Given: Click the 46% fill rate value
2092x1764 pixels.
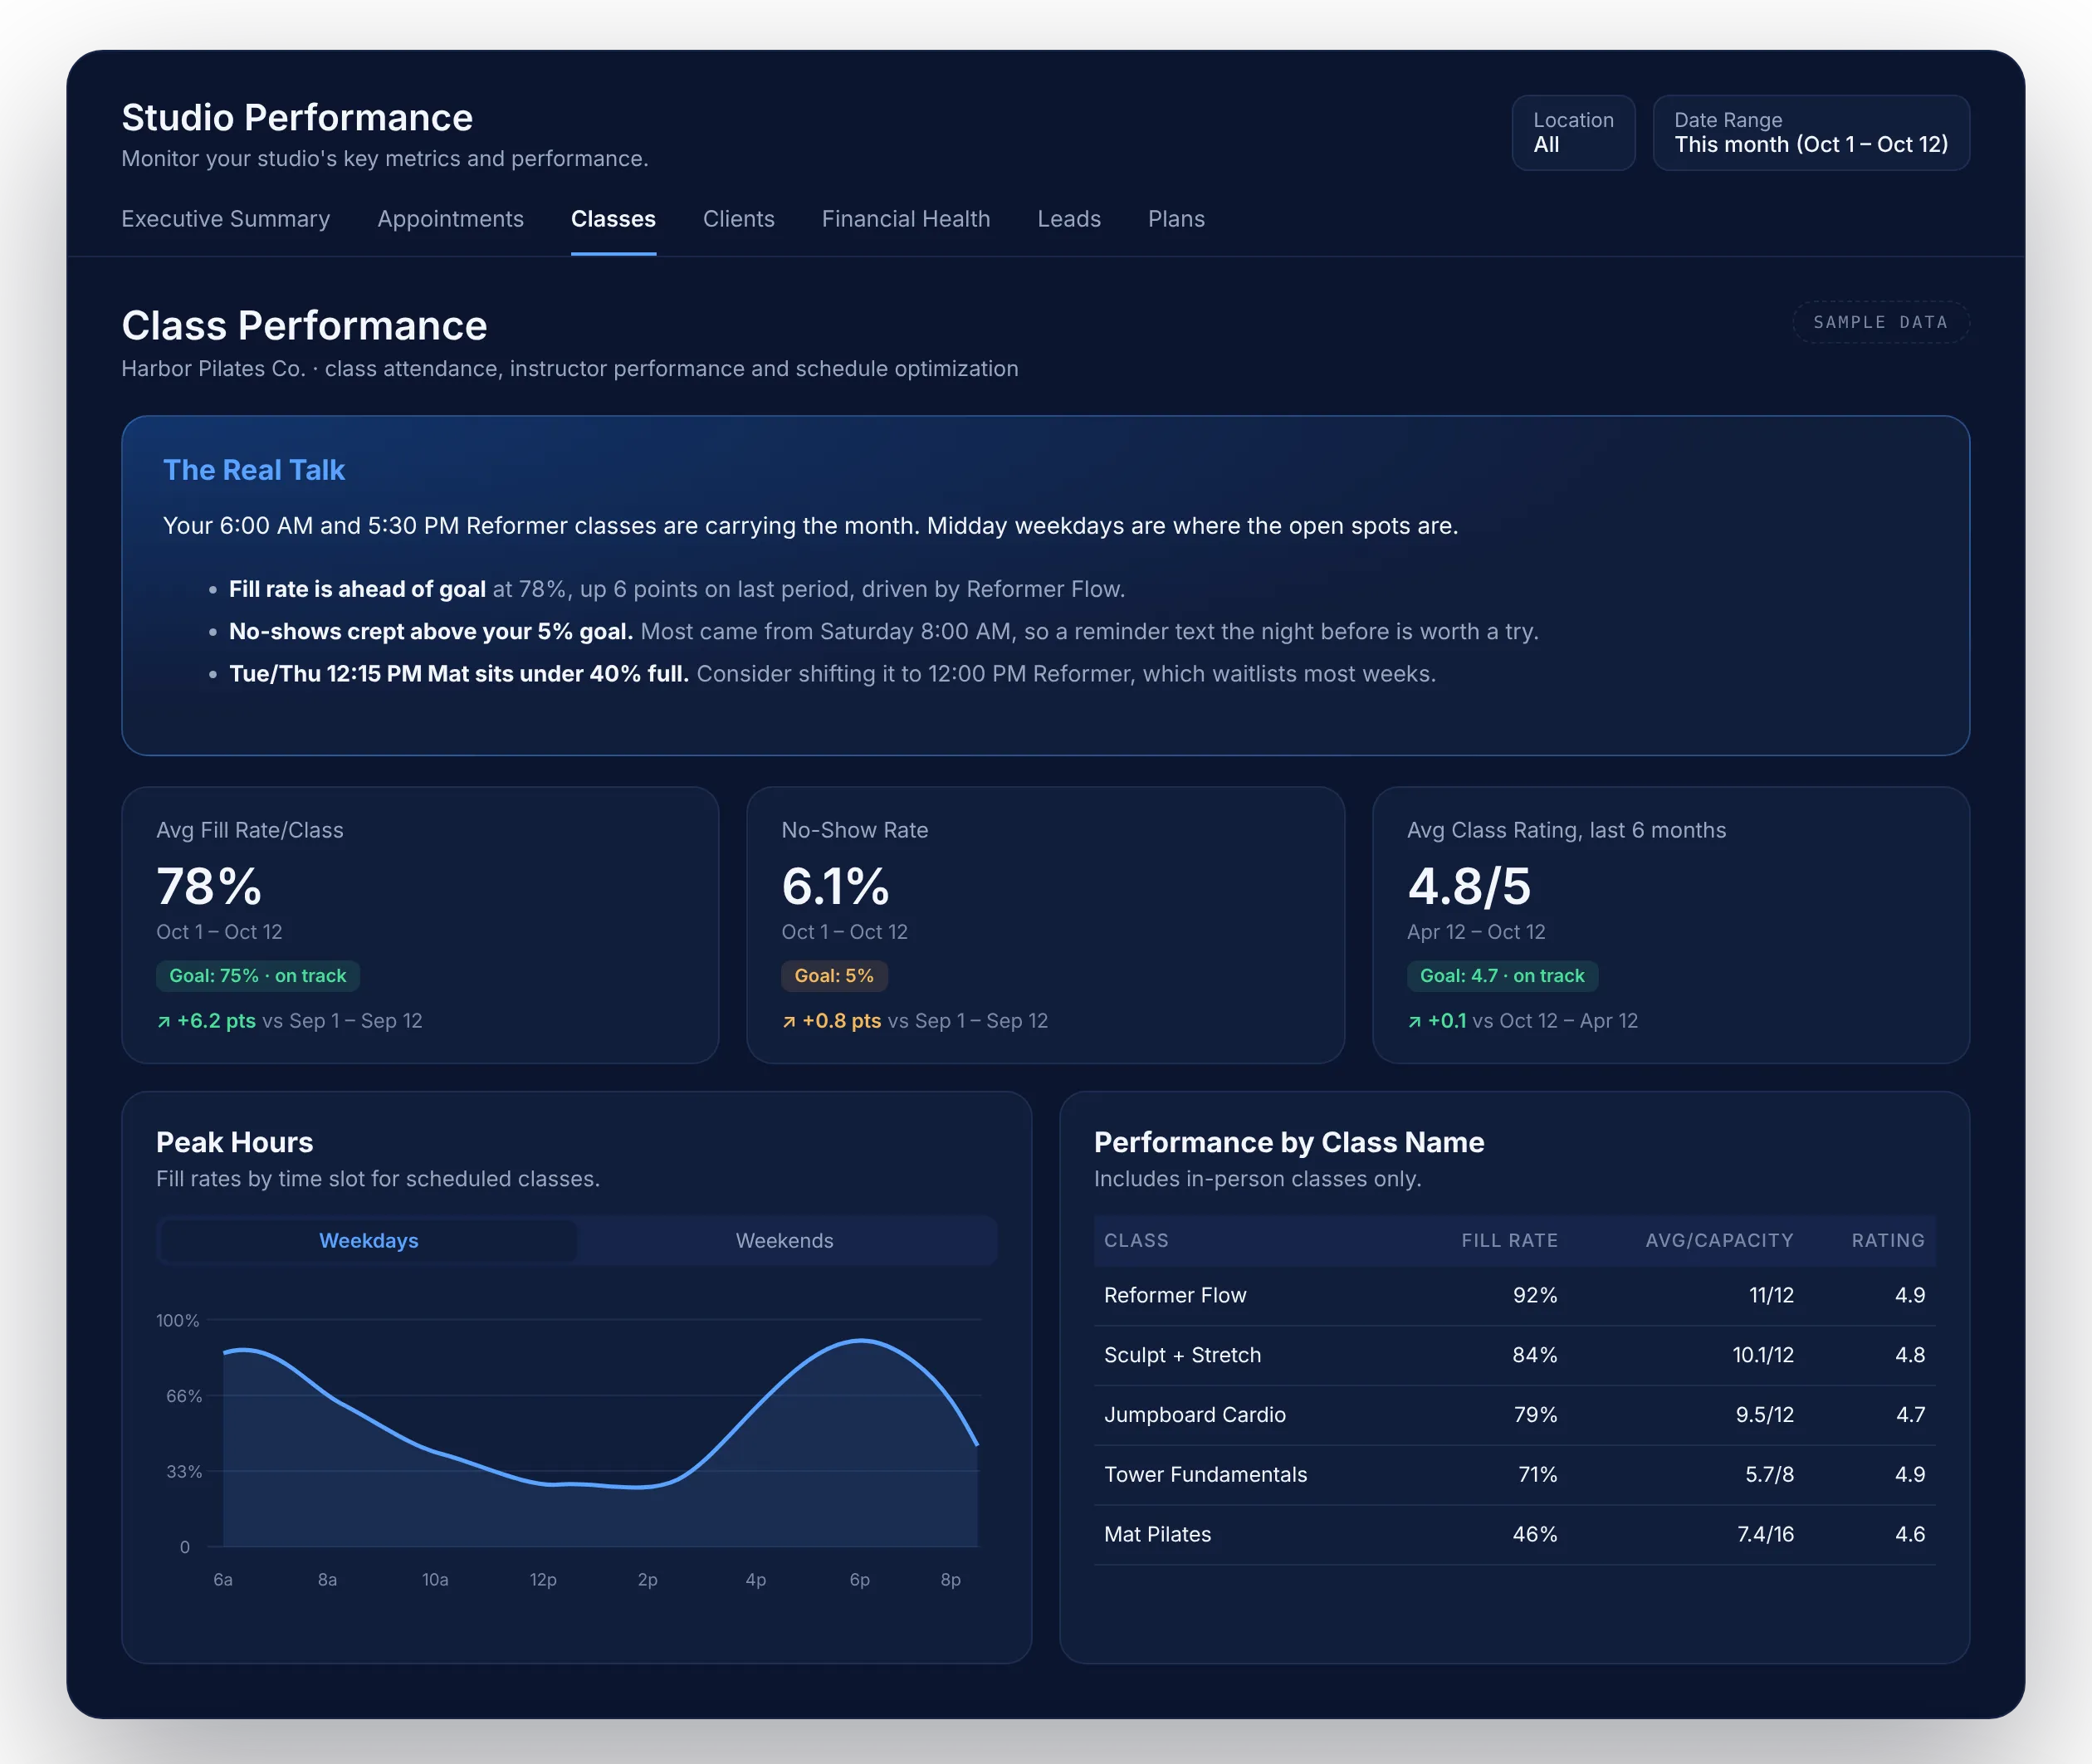Looking at the screenshot, I should 1535,1535.
